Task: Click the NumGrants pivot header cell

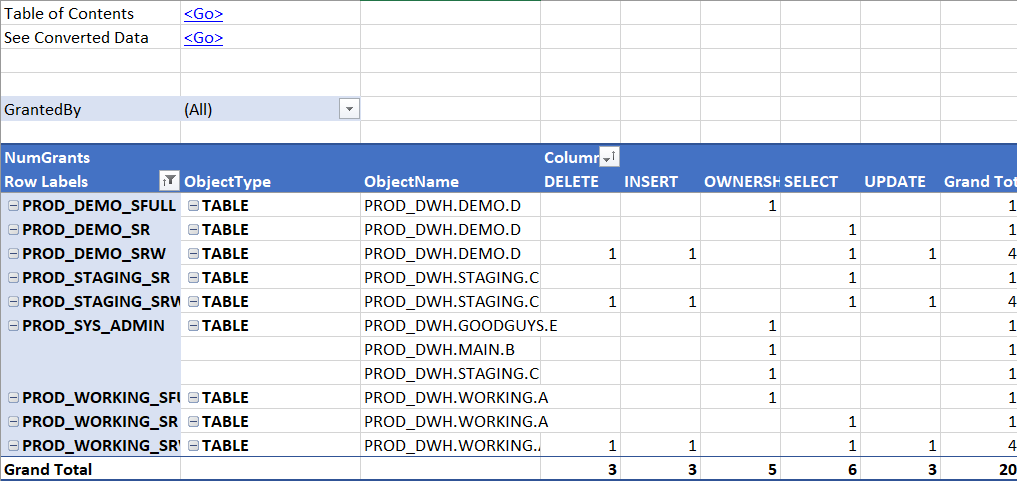Action: coord(47,158)
